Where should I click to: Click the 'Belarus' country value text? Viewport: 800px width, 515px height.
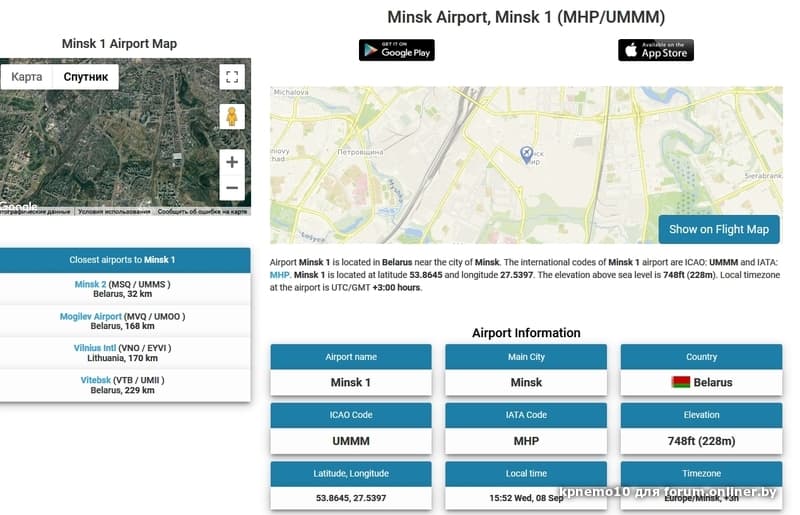(x=713, y=382)
